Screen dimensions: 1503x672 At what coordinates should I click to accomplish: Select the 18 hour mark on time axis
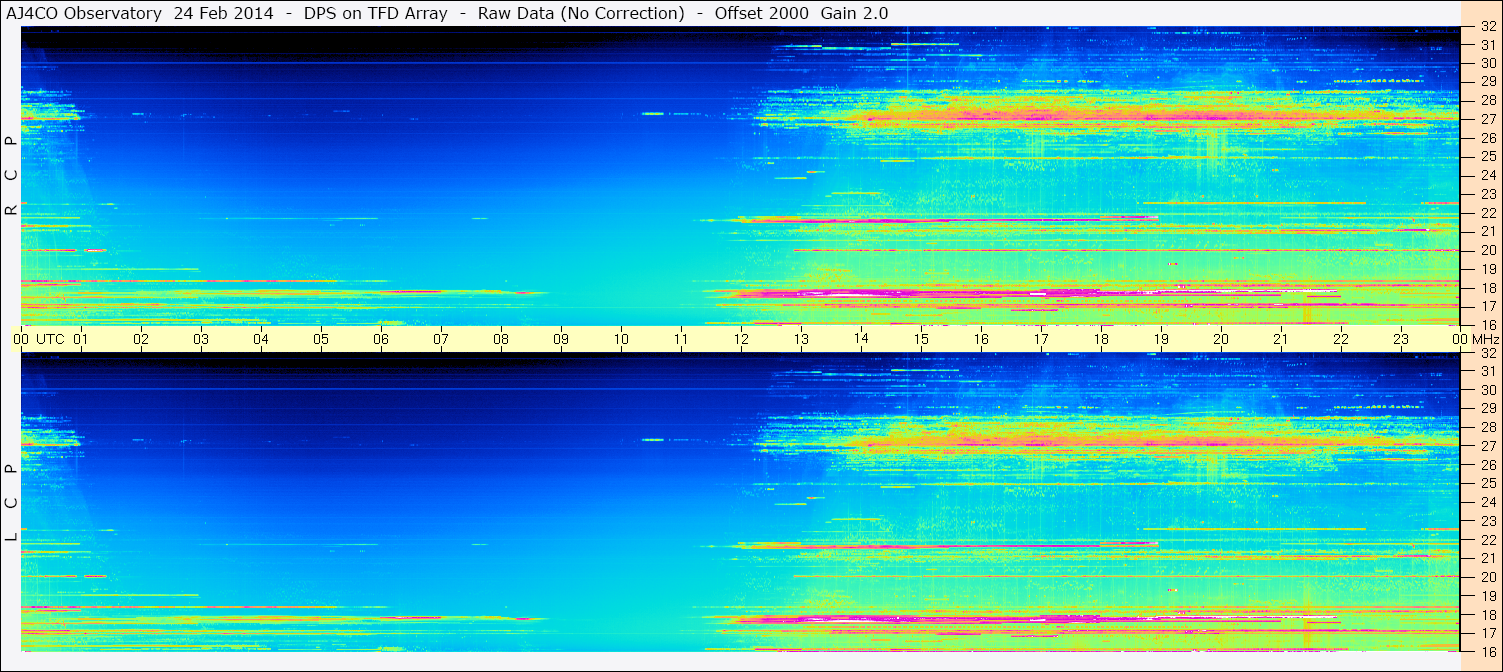pos(1101,339)
